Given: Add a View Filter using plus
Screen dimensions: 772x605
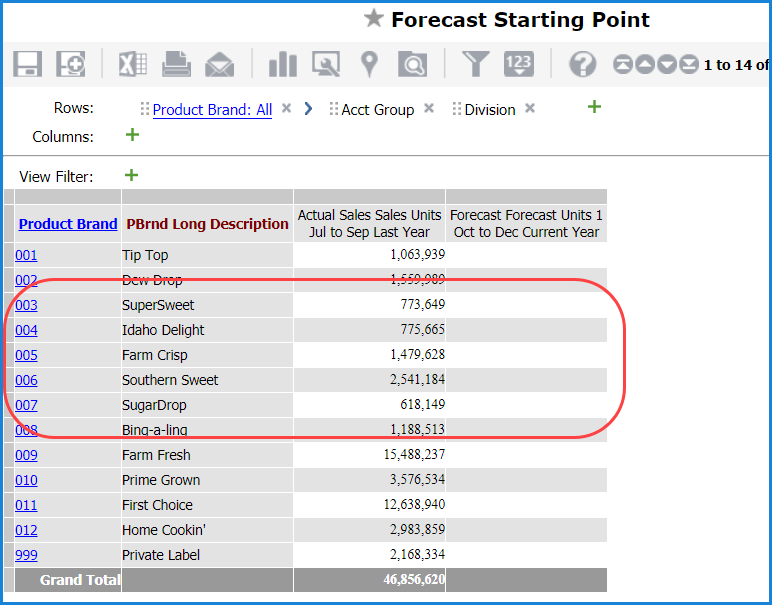Looking at the screenshot, I should tap(131, 176).
